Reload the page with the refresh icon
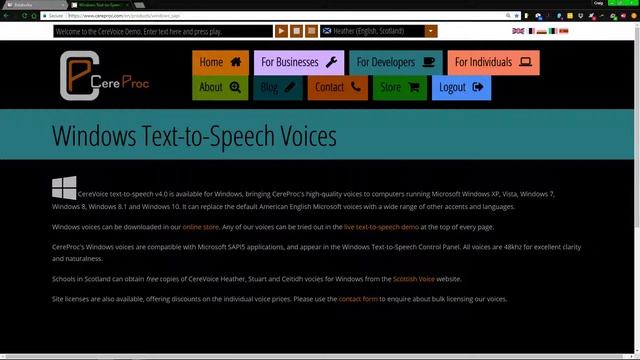Screen dimensions: 640x360 24,16
